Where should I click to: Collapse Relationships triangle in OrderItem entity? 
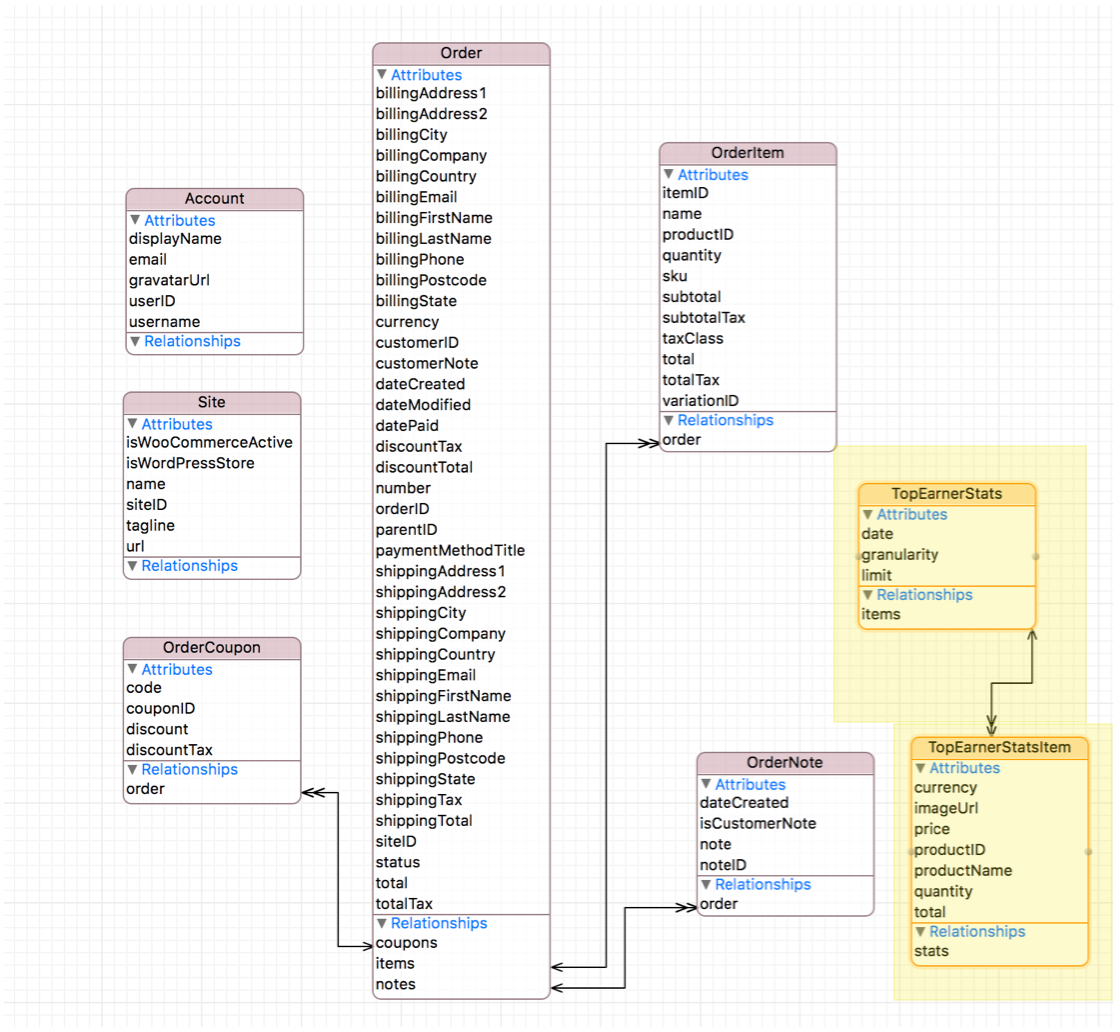(x=669, y=420)
